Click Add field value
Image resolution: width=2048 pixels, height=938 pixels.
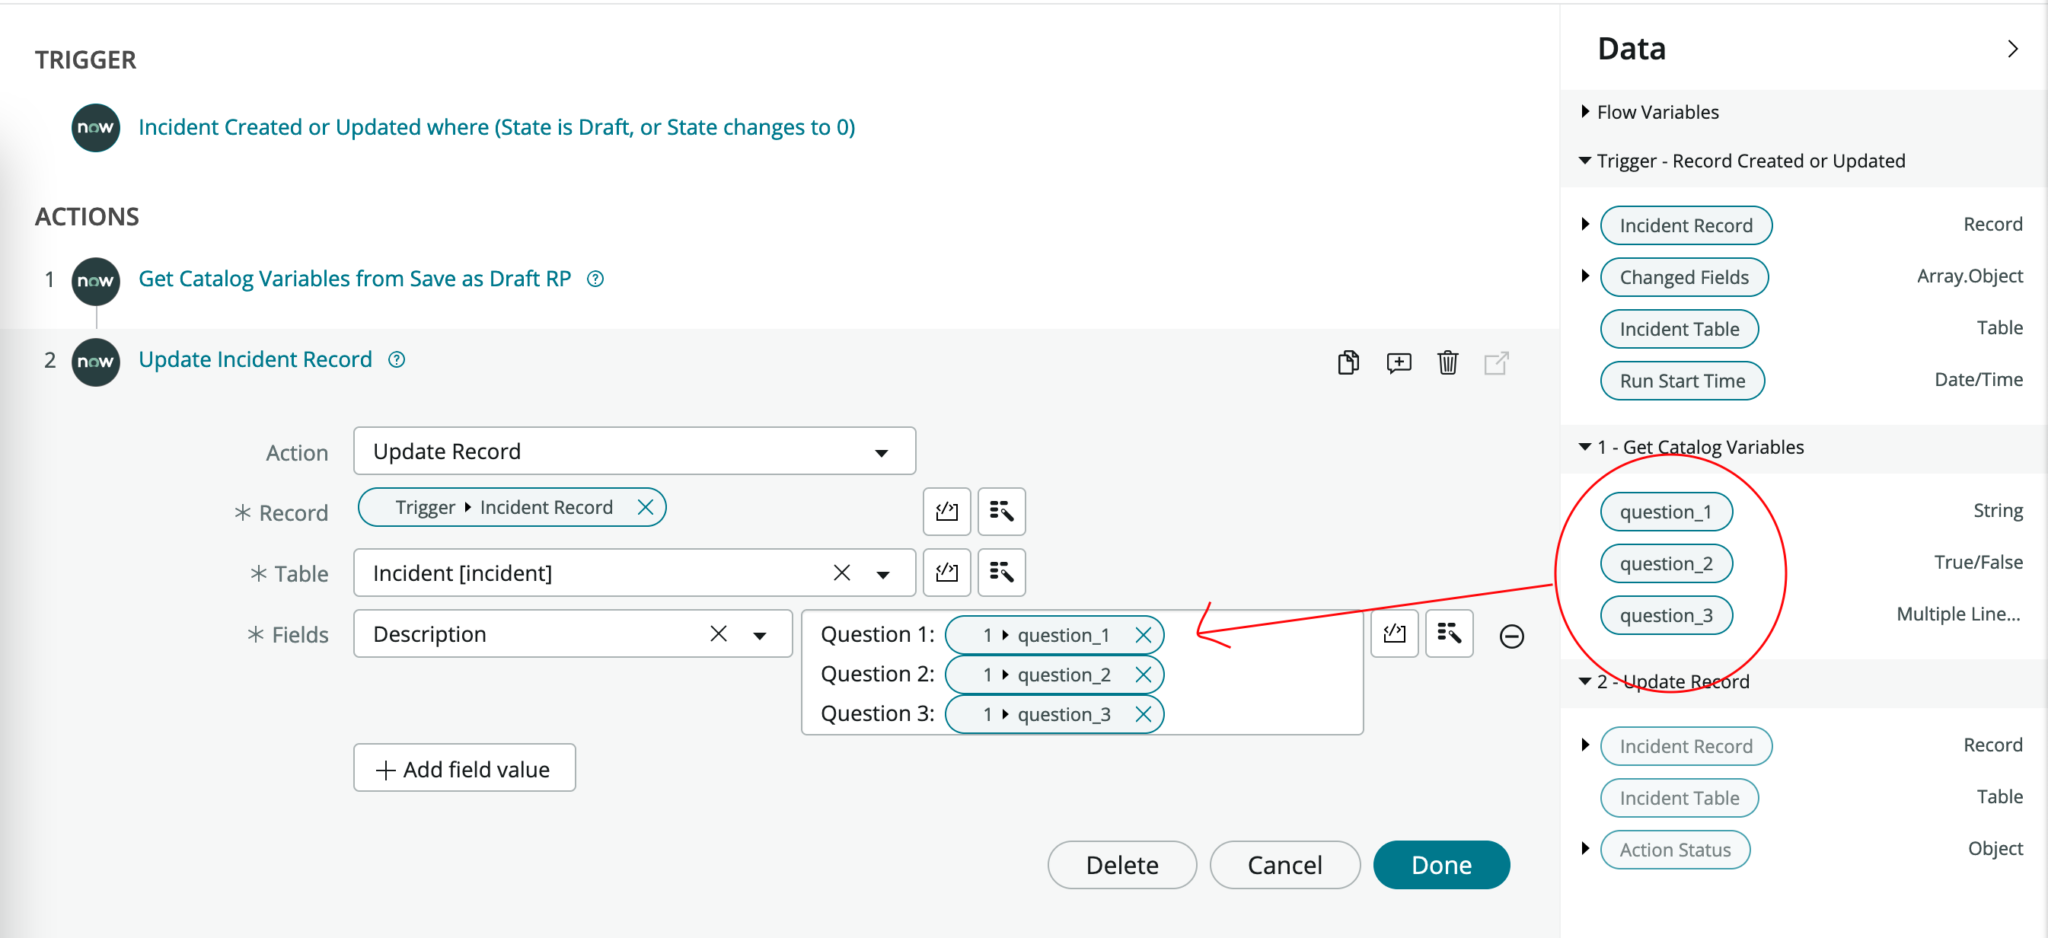tap(464, 768)
